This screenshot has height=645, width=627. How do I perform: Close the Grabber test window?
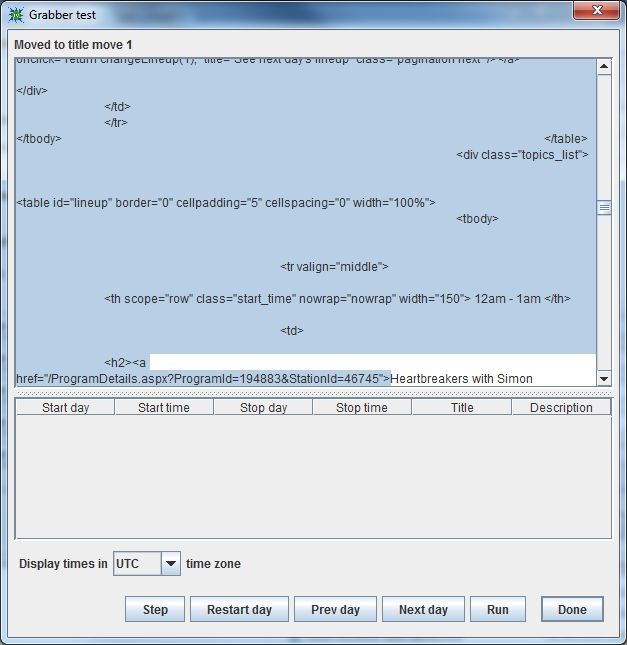click(x=596, y=11)
